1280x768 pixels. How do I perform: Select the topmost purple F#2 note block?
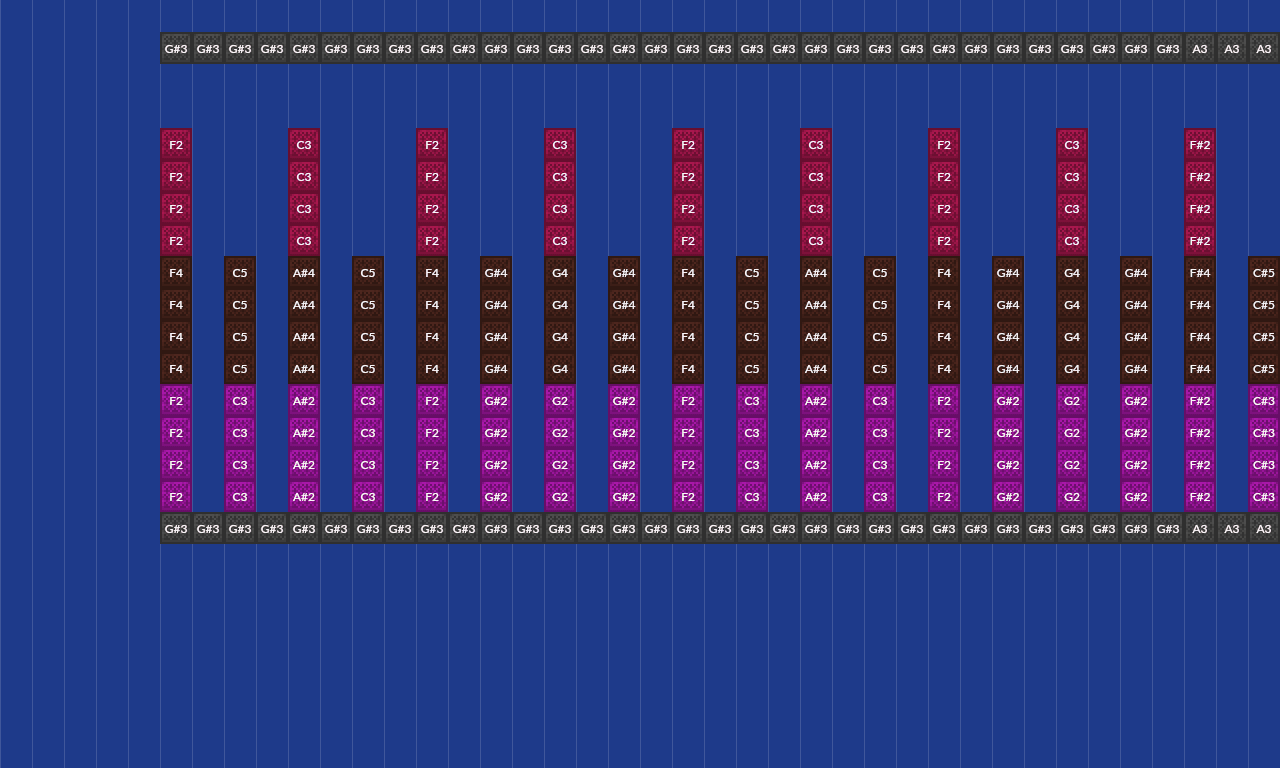coord(1200,401)
